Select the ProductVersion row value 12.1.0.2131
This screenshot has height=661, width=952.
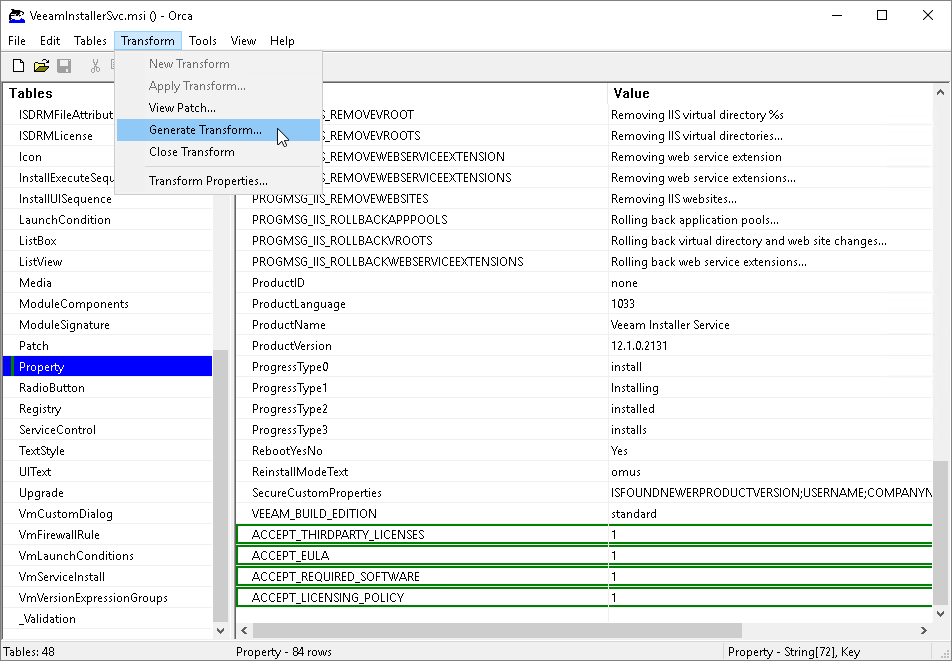tap(650, 345)
